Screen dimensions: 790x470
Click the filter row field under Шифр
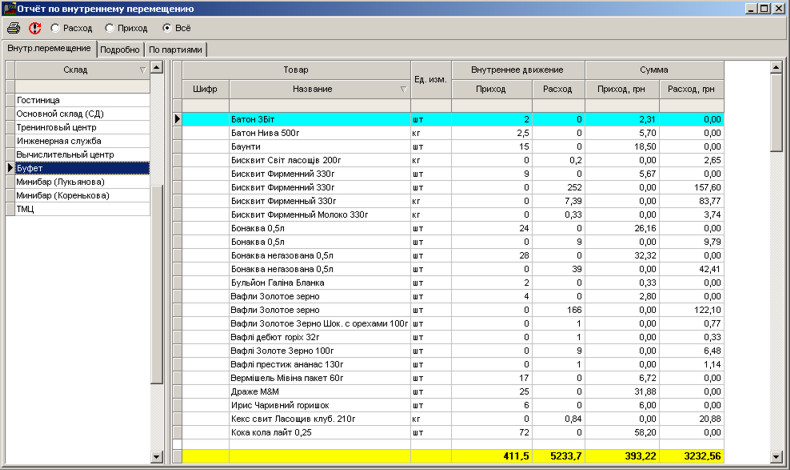205,105
